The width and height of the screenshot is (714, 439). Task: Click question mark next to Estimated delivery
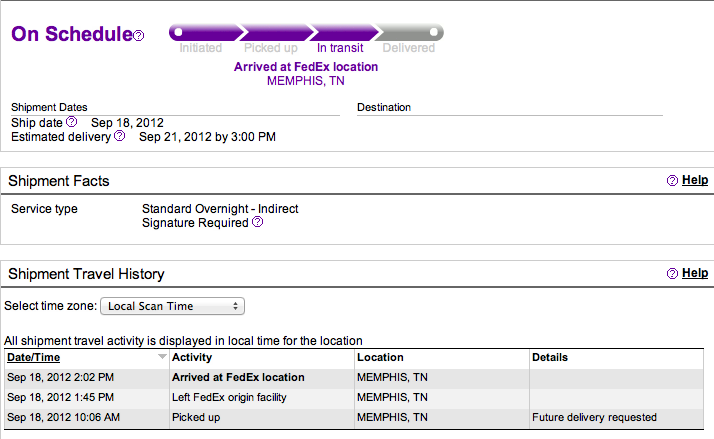119,136
